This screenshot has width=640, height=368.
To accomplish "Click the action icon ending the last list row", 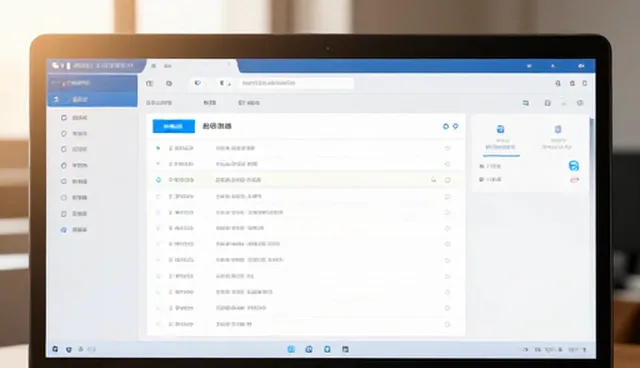I will pos(447,324).
